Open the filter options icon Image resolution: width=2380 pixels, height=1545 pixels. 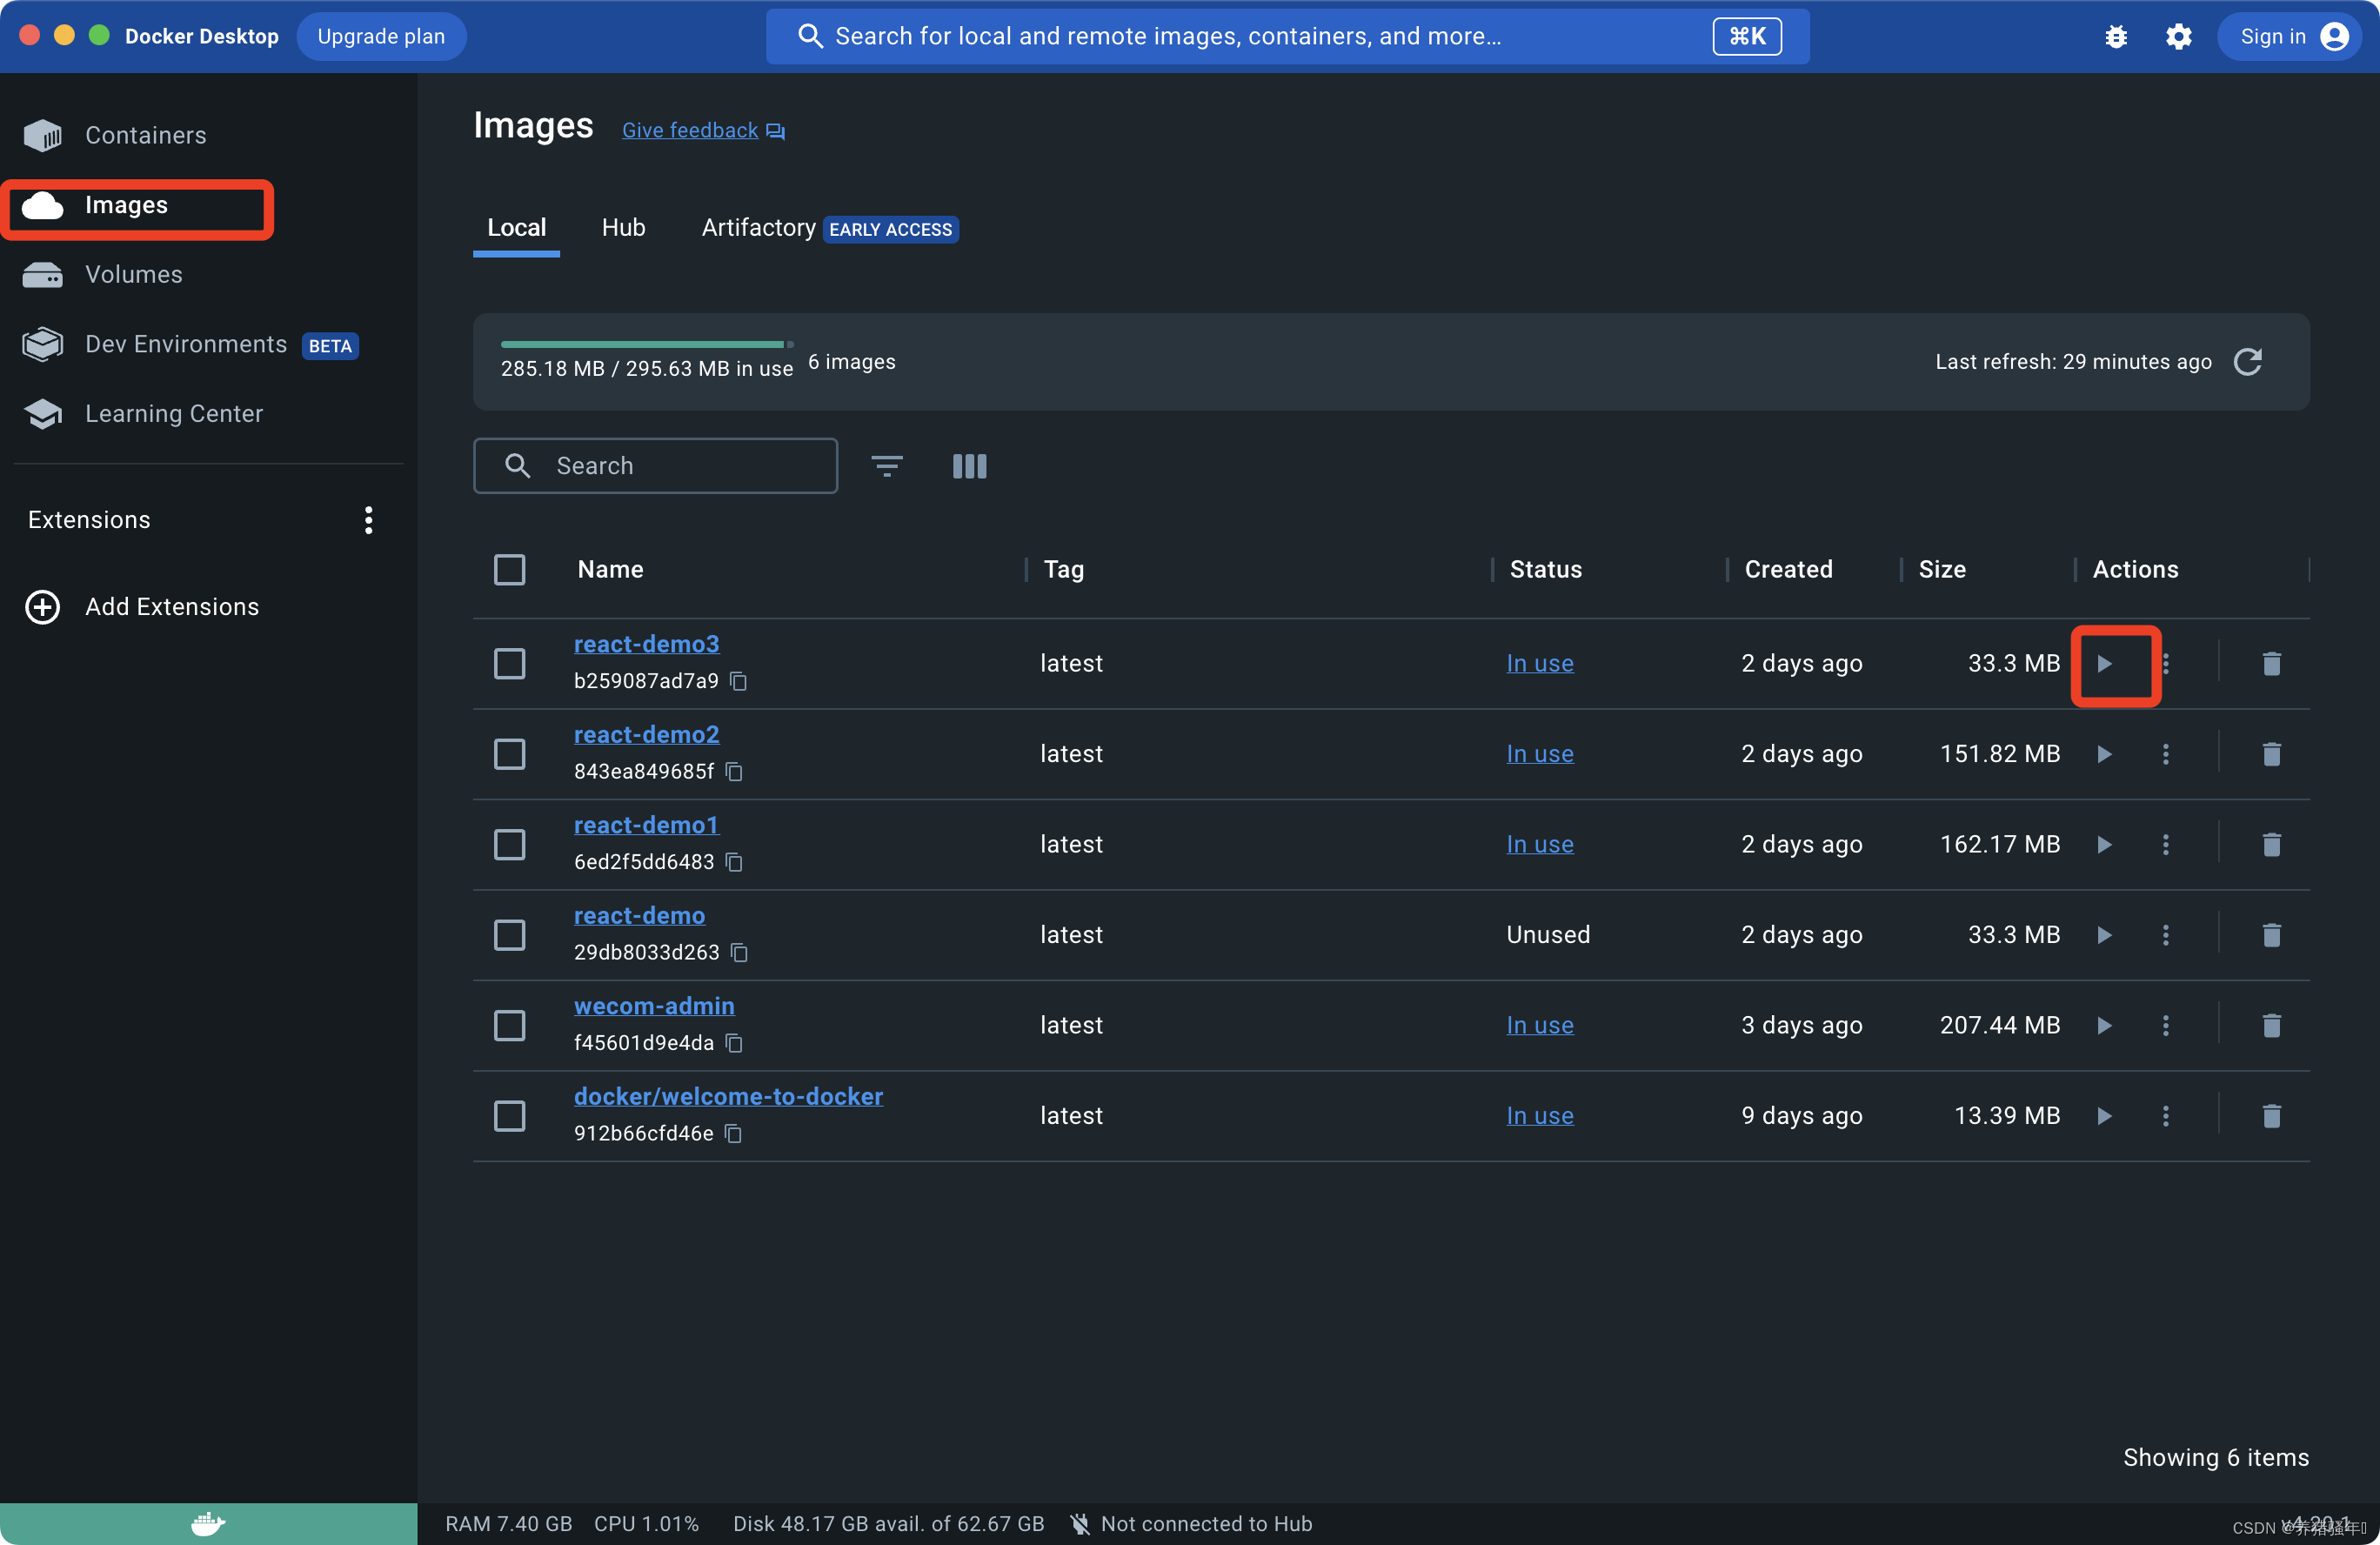[886, 466]
